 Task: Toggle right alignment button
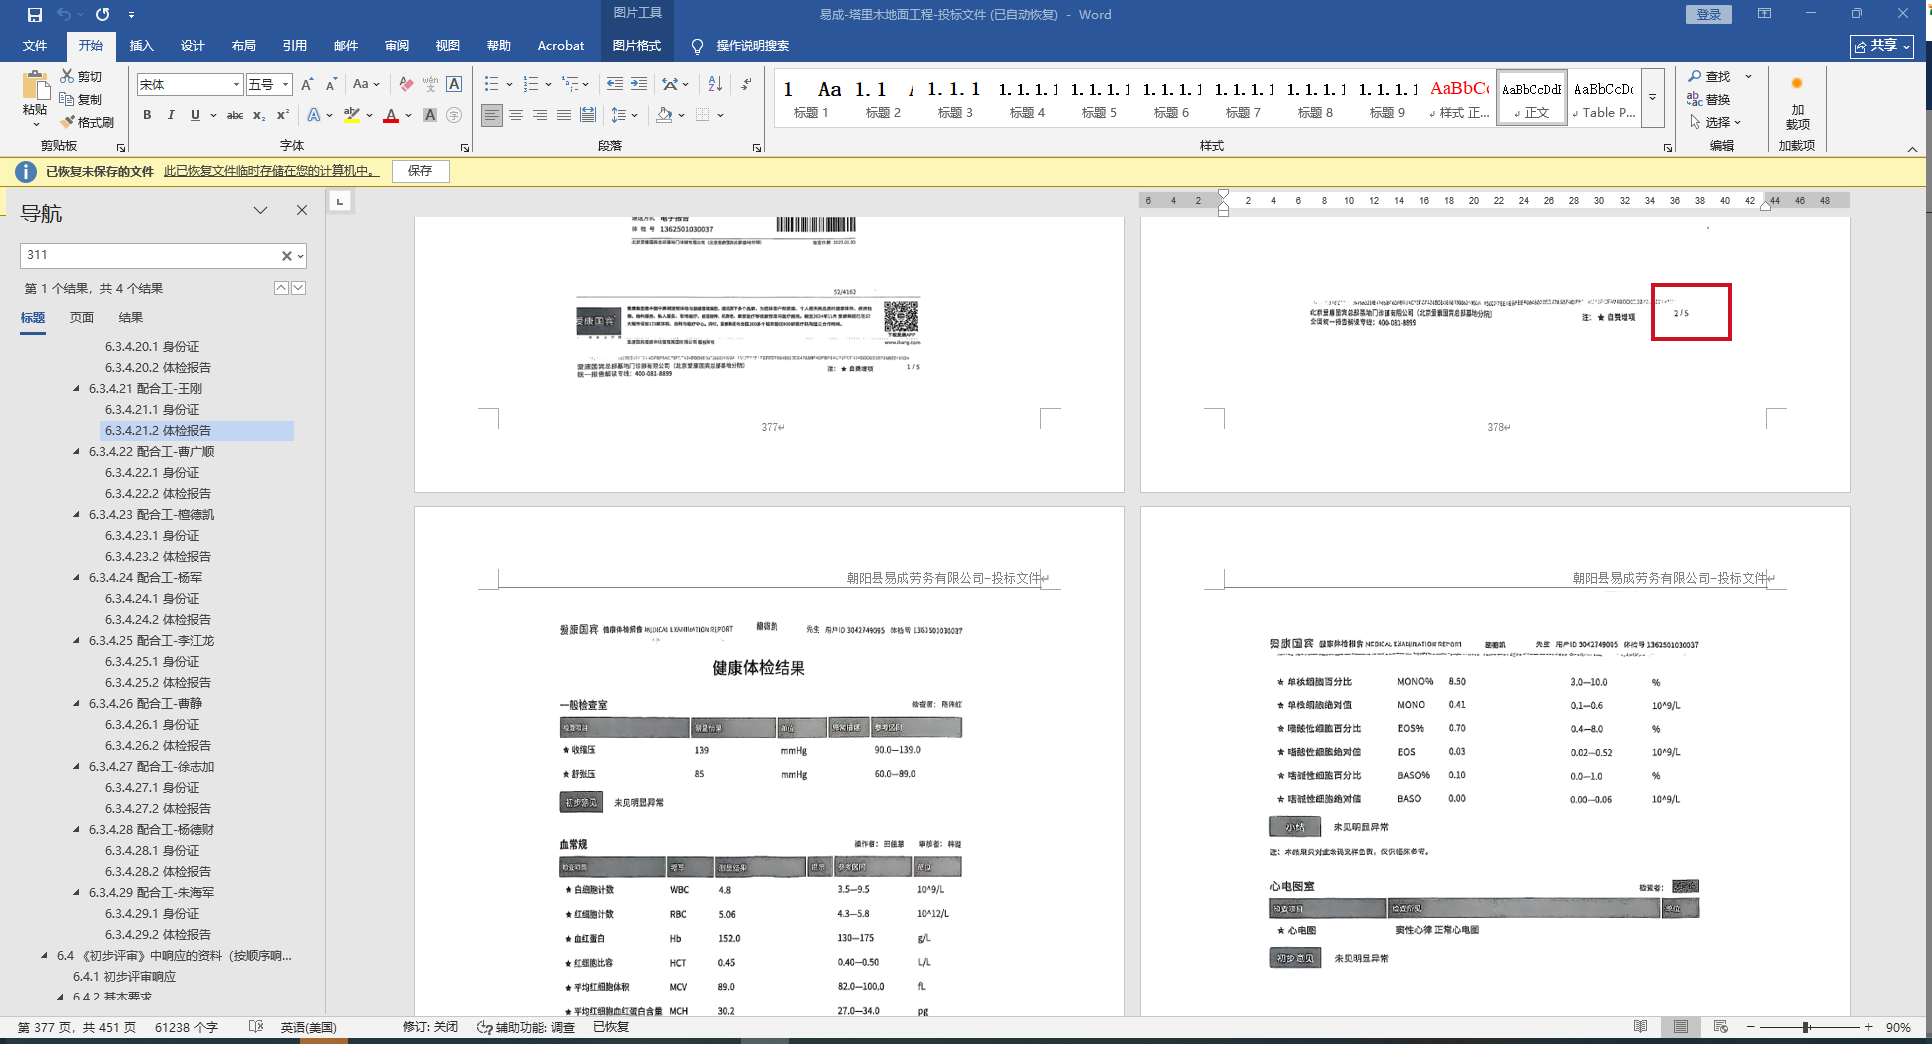[540, 115]
